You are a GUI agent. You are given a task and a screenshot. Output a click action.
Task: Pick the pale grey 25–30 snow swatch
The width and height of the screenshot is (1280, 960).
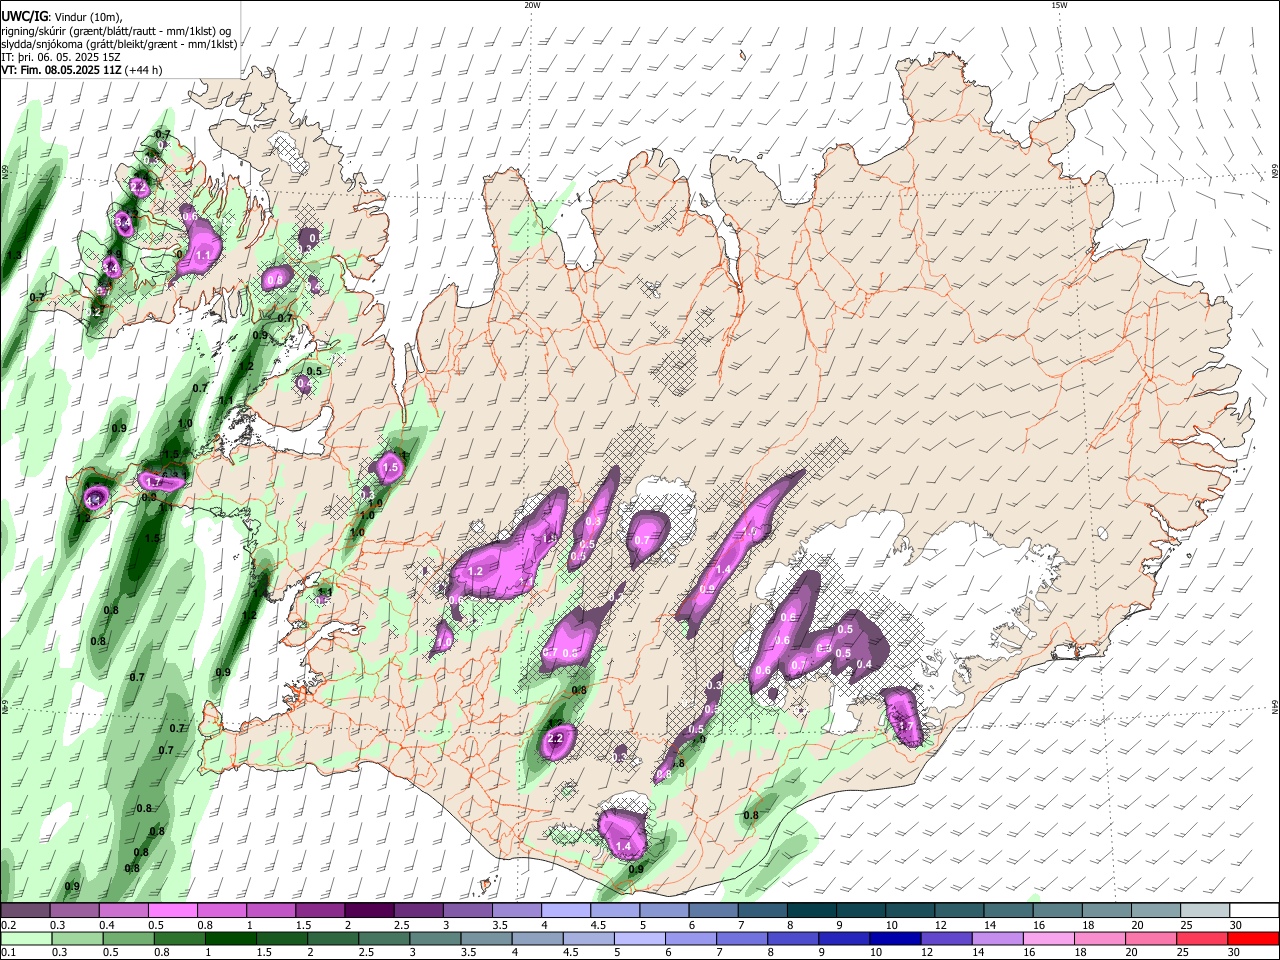pos(1205,910)
